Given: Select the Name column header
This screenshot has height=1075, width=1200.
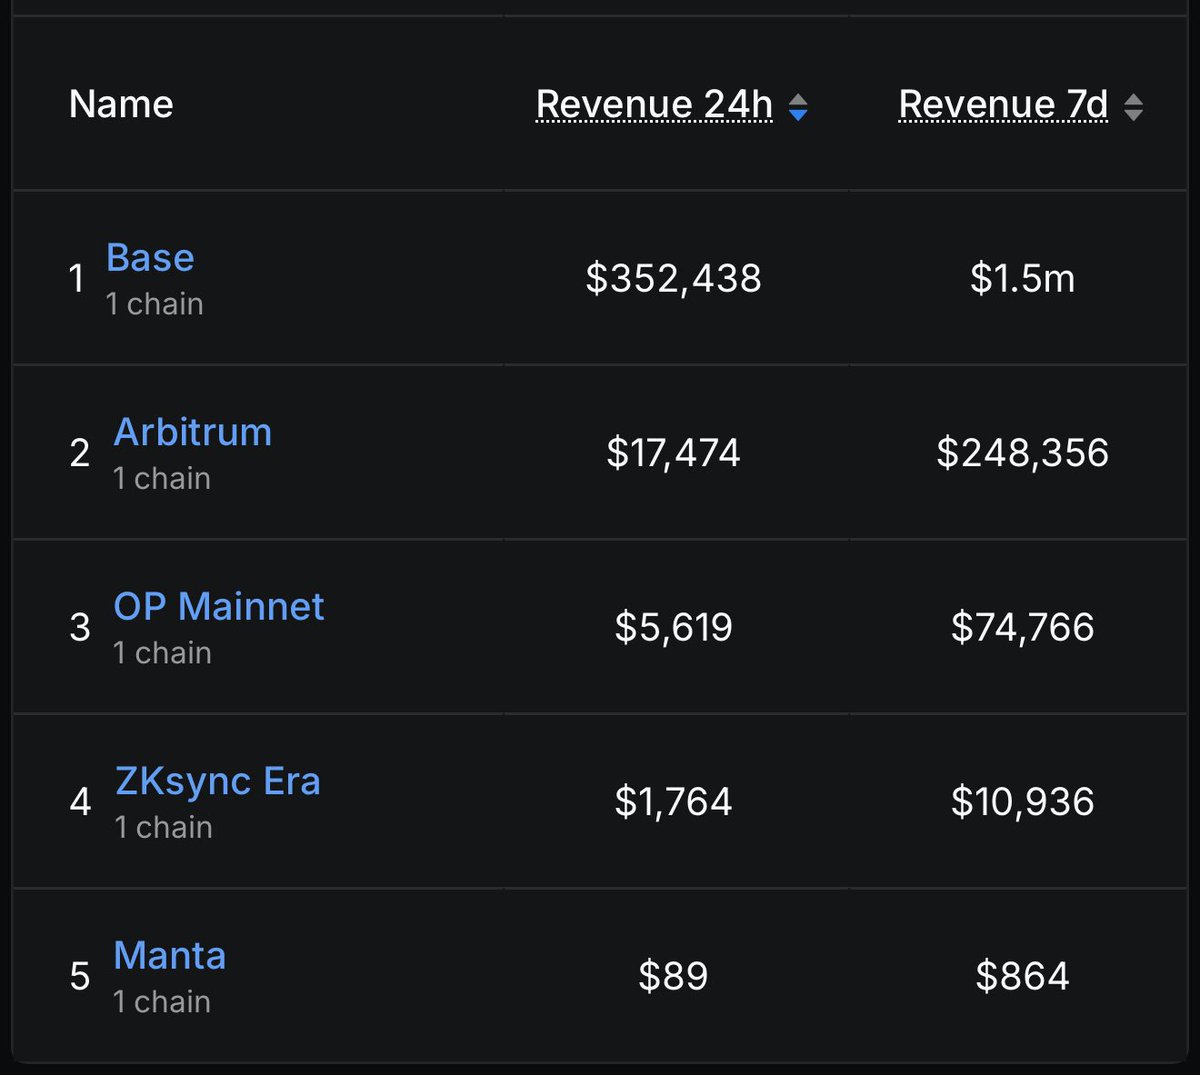Looking at the screenshot, I should point(121,104).
